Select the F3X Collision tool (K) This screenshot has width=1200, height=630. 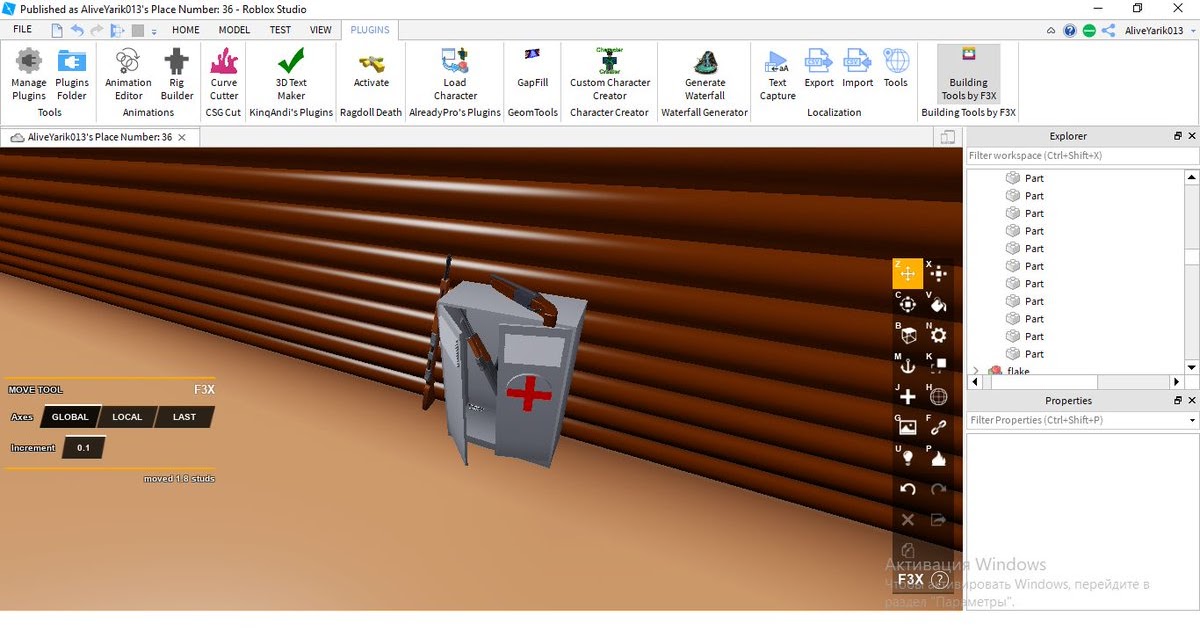tap(938, 366)
